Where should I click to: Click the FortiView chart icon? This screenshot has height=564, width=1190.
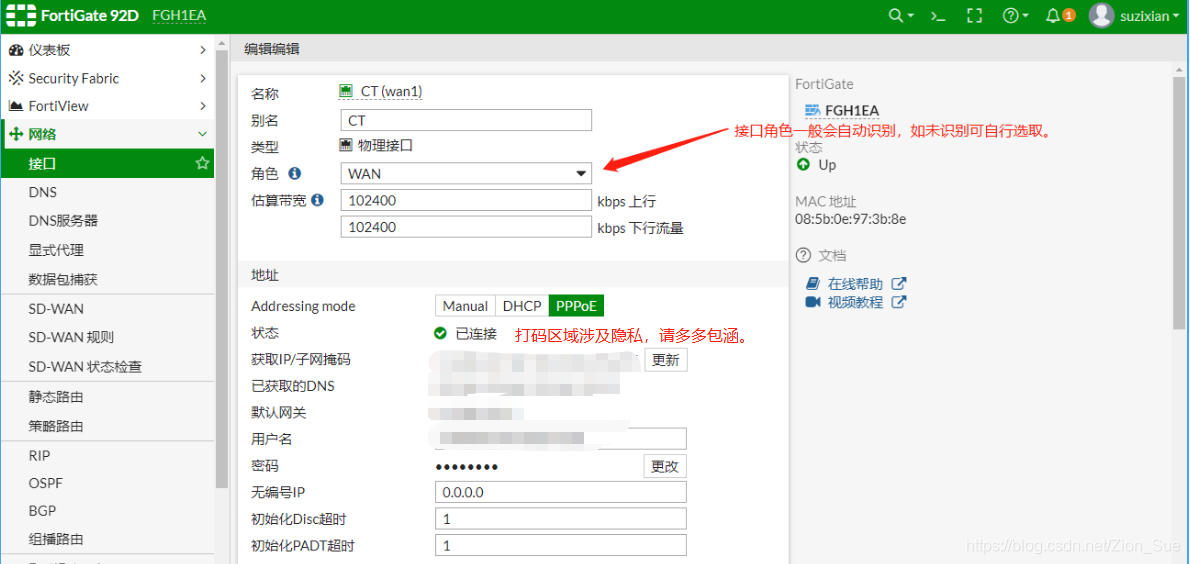coord(15,106)
